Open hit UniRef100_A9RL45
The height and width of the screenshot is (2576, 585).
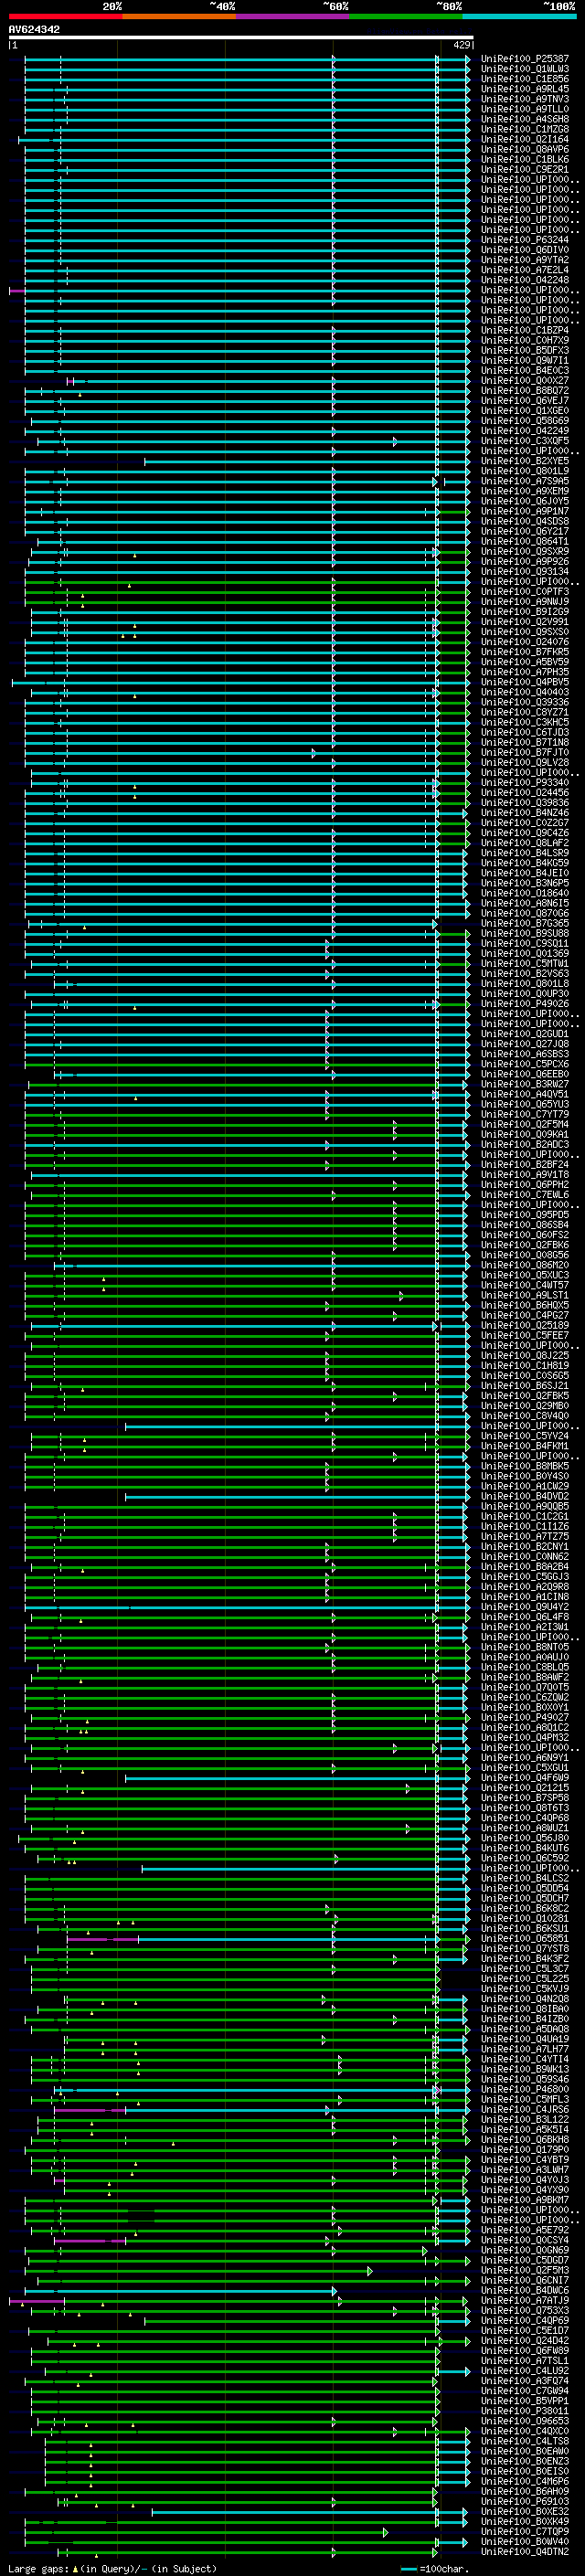pyautogui.click(x=525, y=89)
